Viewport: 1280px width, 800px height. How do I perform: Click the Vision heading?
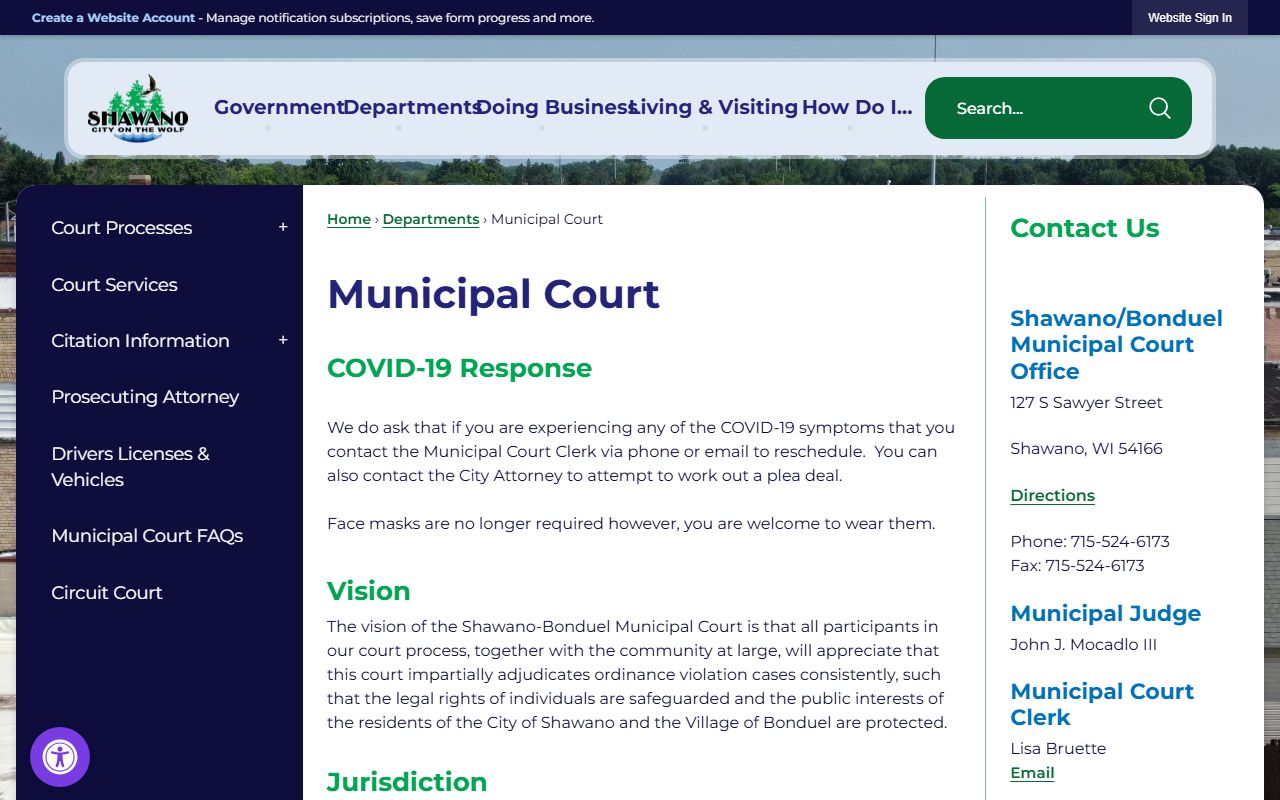coord(368,591)
